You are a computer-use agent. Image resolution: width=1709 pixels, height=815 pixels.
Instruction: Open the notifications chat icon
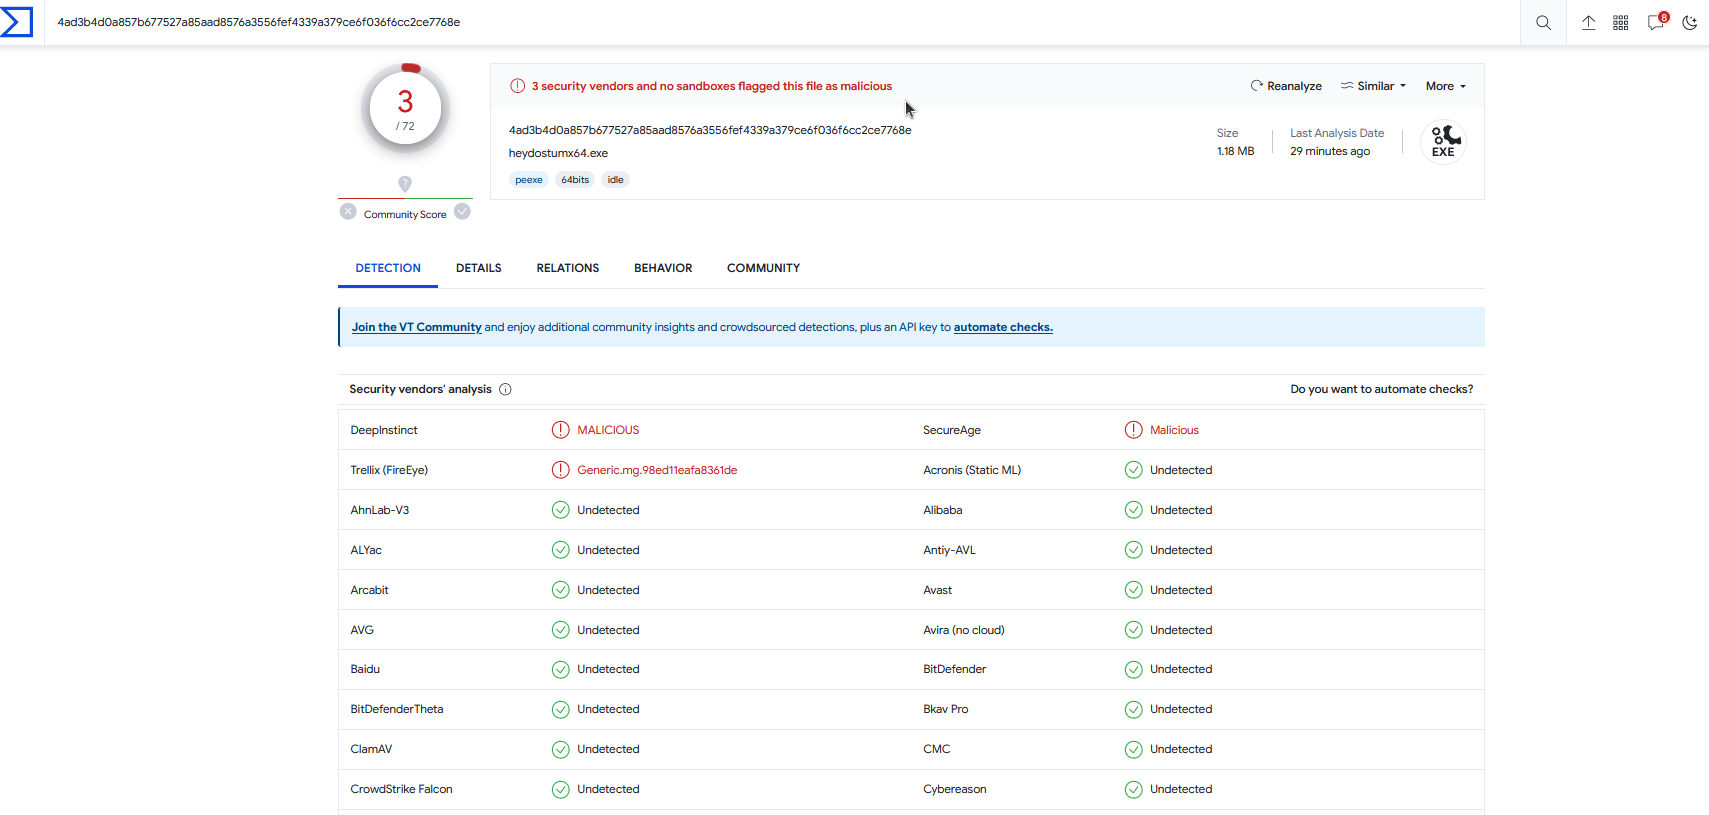pos(1656,22)
